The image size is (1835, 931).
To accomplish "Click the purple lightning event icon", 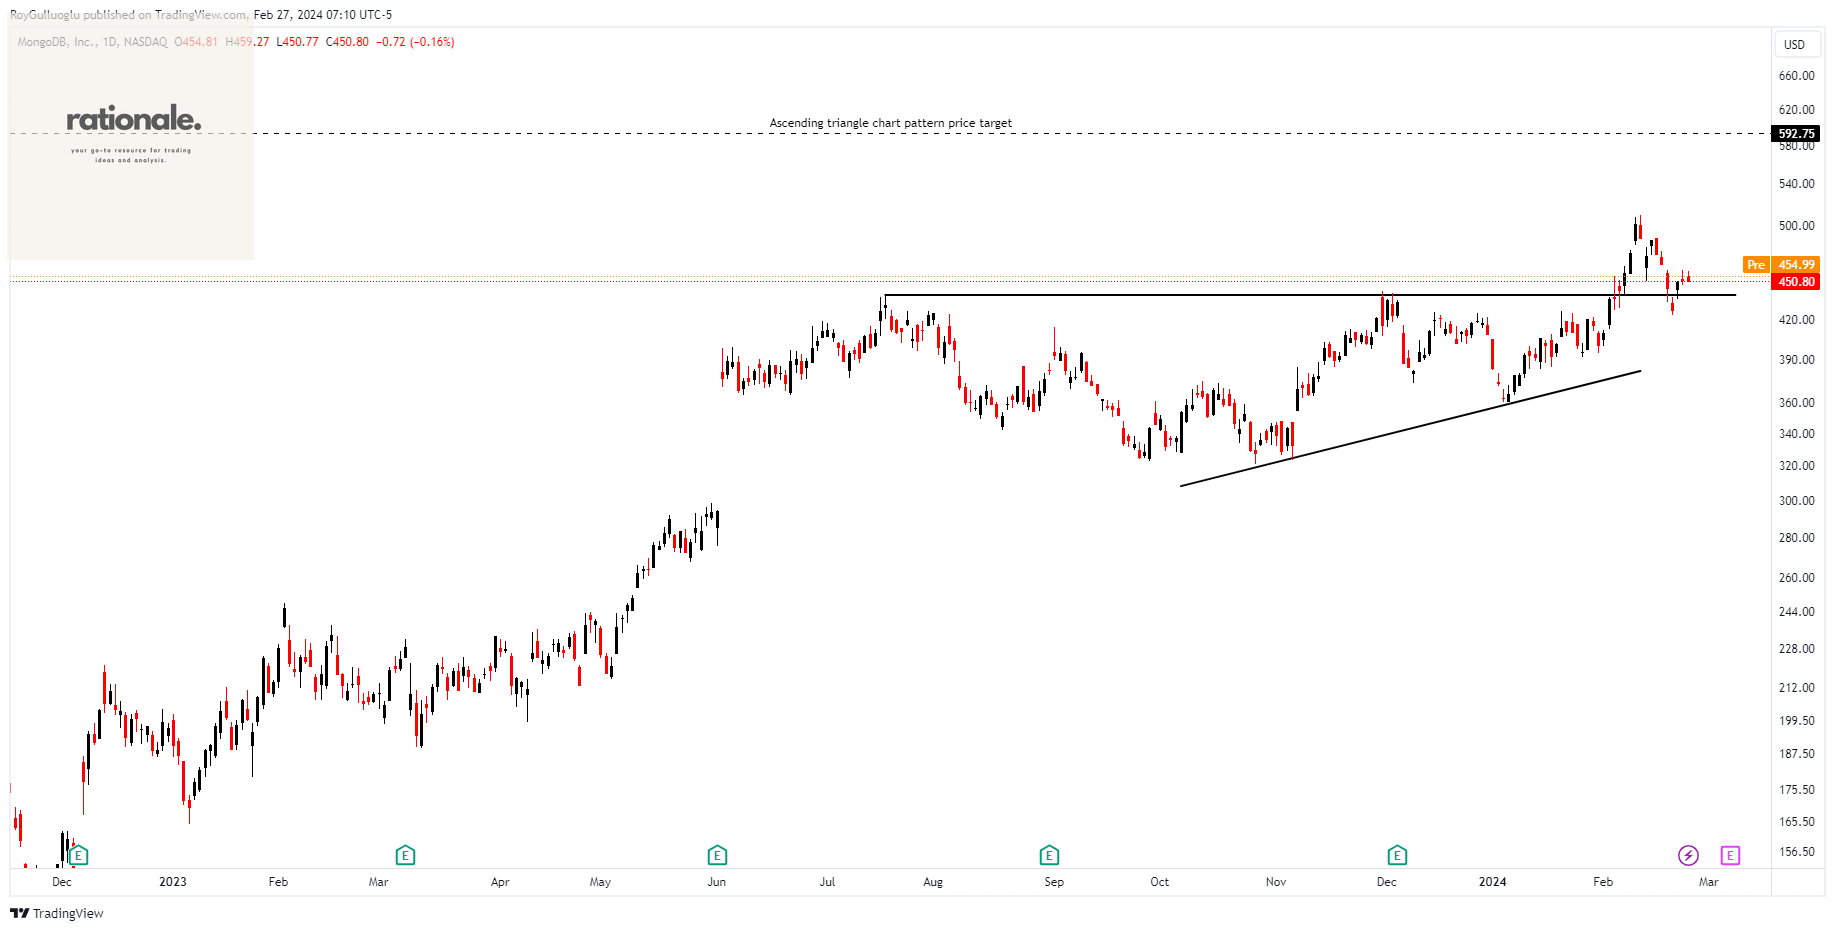I will [x=1688, y=855].
